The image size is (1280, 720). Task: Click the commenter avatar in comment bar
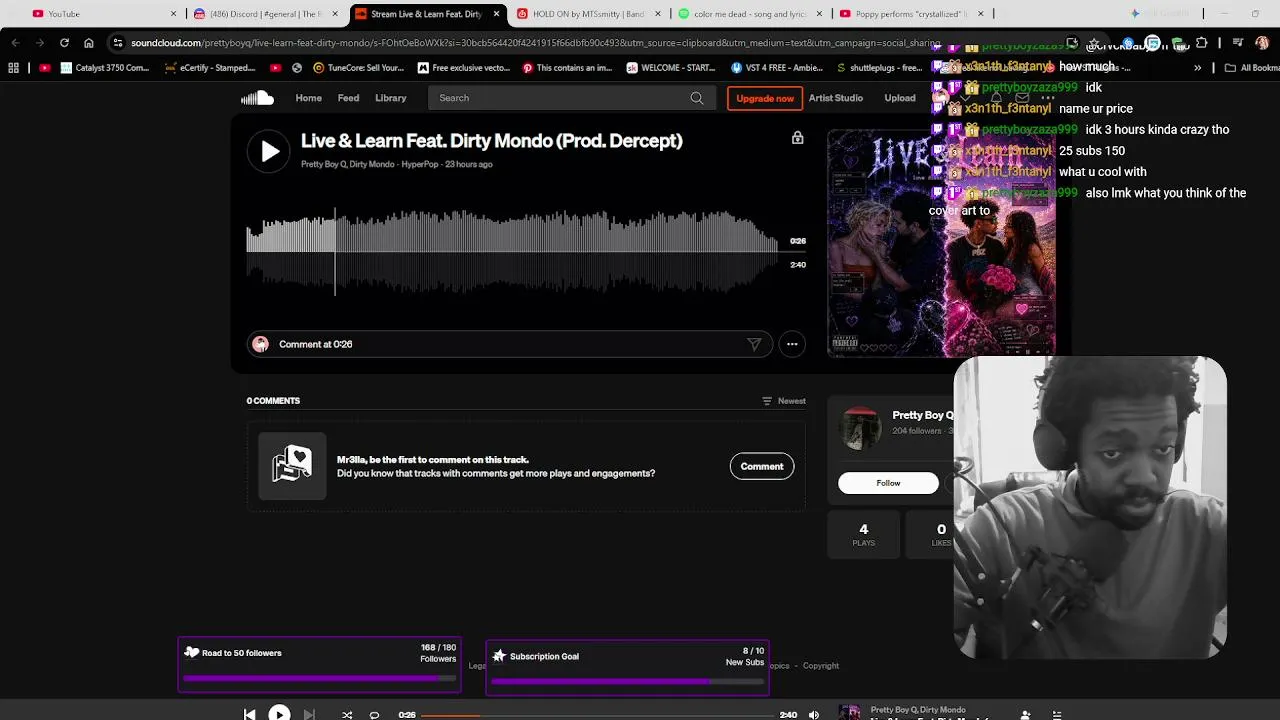[260, 344]
